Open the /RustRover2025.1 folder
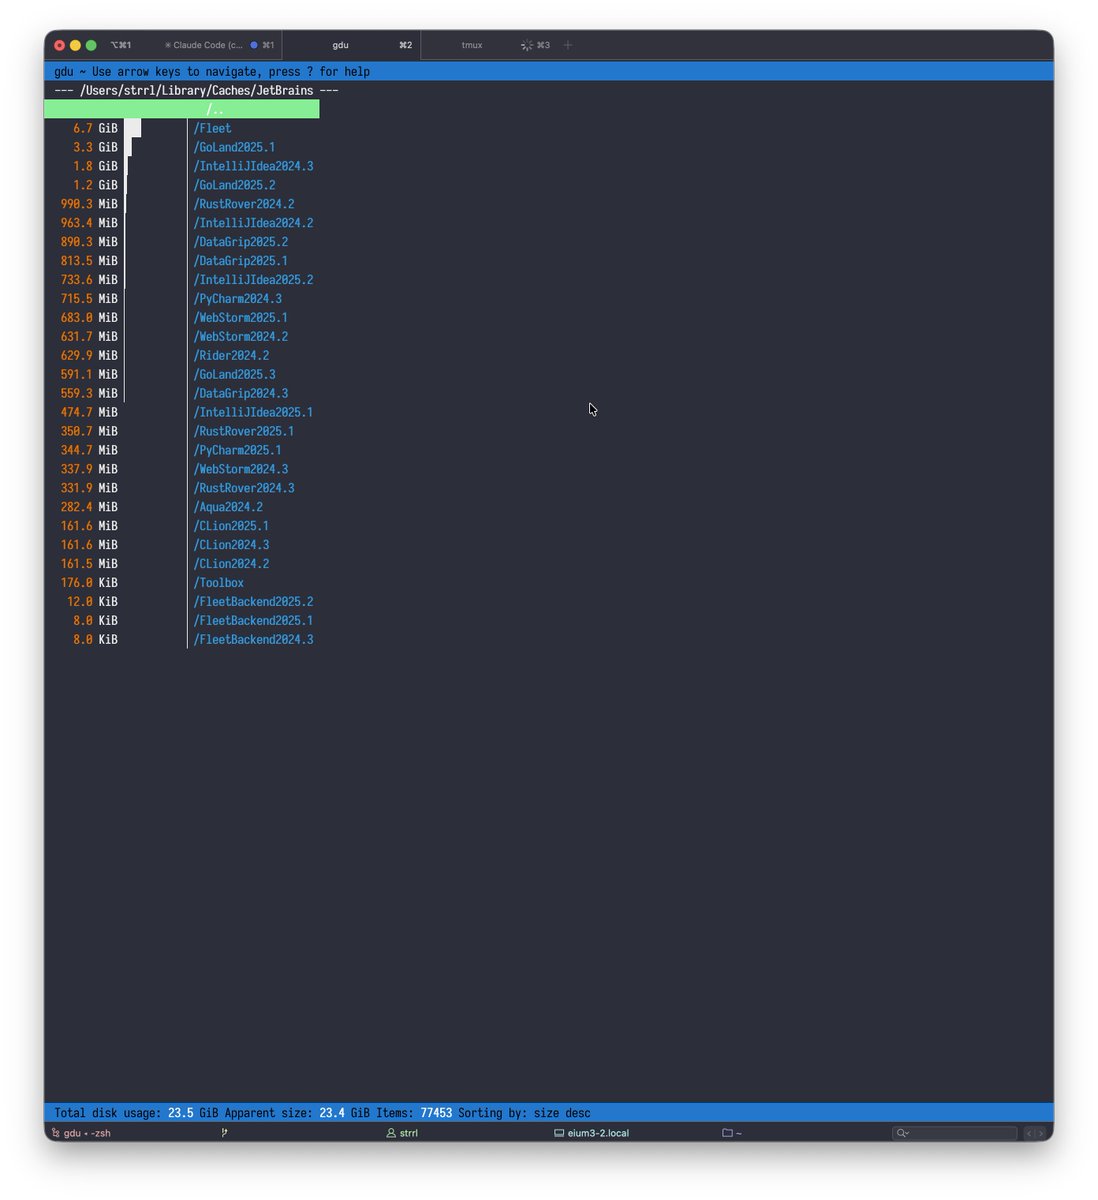This screenshot has height=1200, width=1098. (244, 432)
